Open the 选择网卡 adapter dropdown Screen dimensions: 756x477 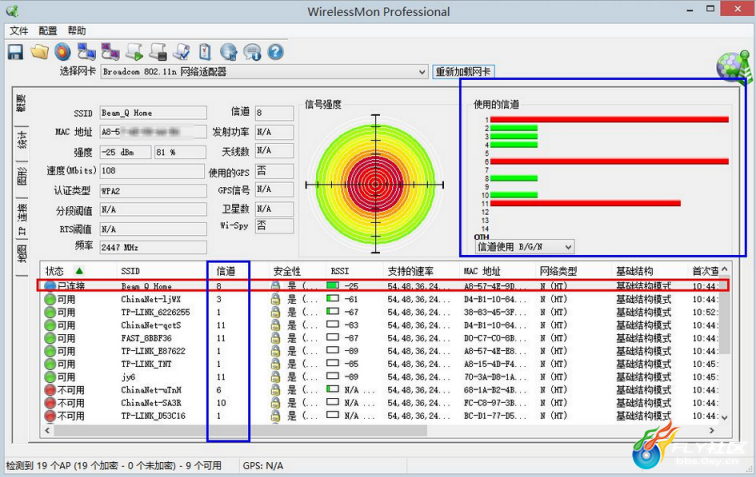[422, 72]
